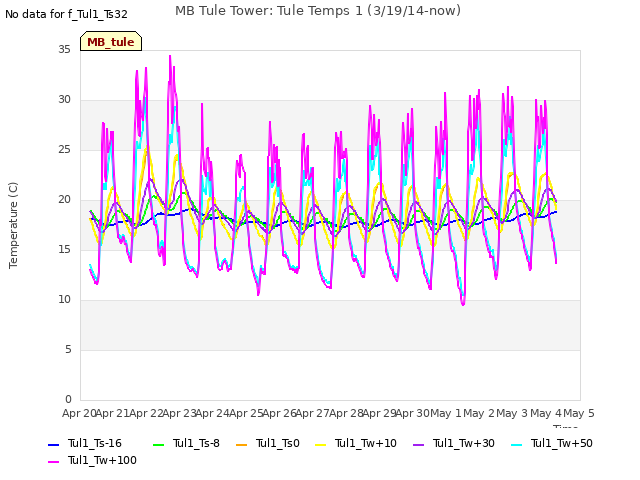Click the Apr 25 x-axis tick label
The width and height of the screenshot is (640, 480).
pos(246,413)
